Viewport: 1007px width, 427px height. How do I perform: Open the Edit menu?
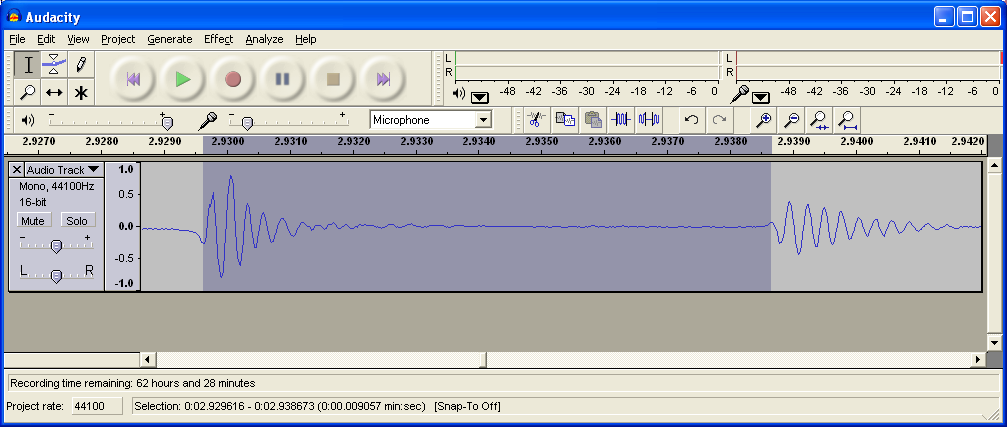[46, 39]
